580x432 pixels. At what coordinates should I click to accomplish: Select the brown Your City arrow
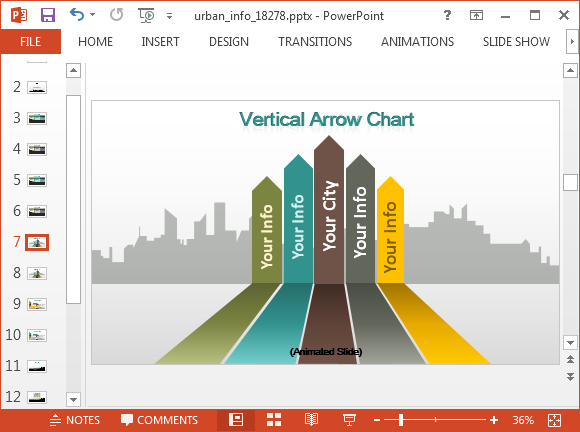(x=329, y=210)
